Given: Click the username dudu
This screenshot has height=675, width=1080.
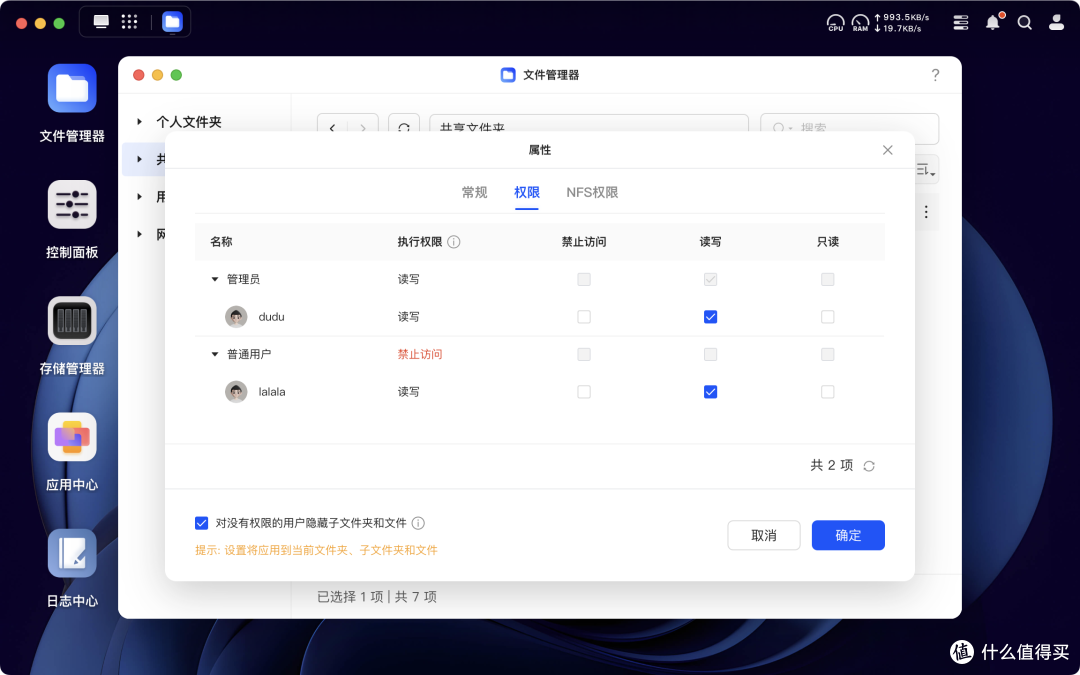Looking at the screenshot, I should point(271,317).
